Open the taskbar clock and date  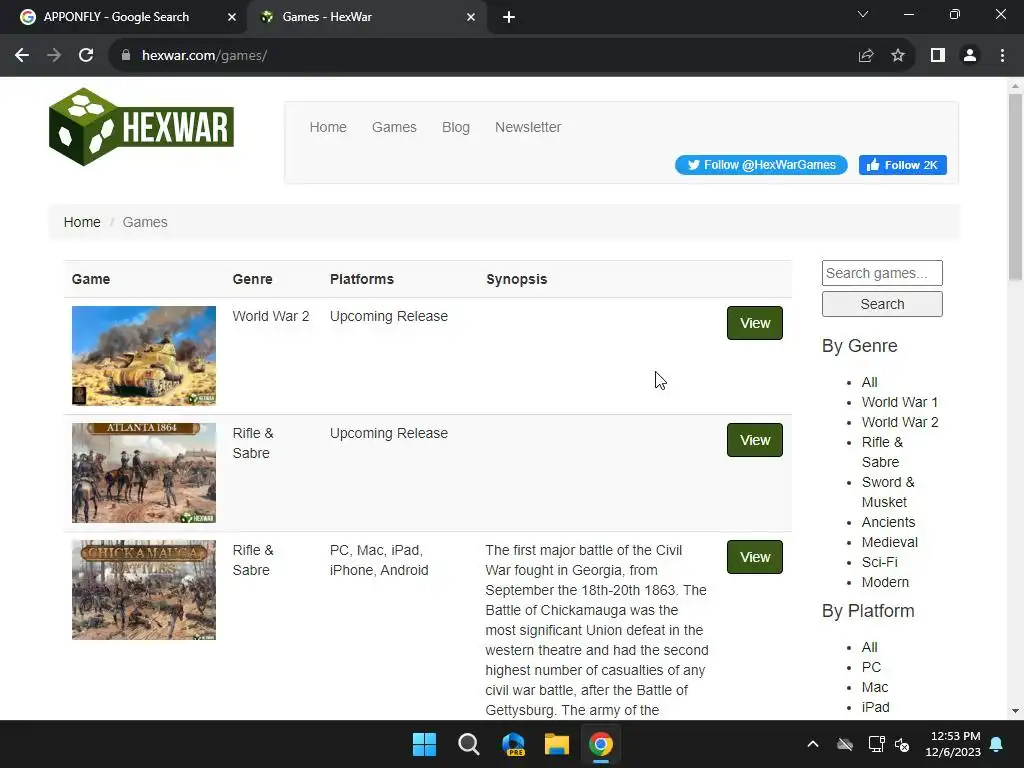click(x=953, y=744)
